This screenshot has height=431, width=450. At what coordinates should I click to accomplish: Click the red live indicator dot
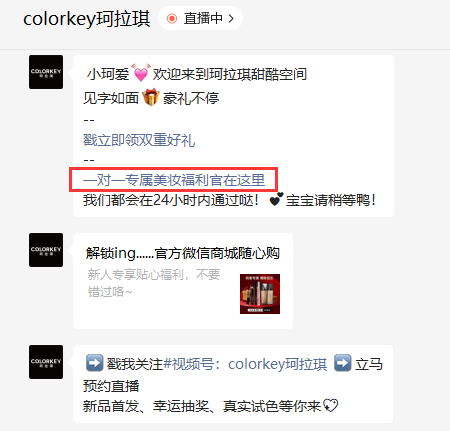(x=172, y=18)
